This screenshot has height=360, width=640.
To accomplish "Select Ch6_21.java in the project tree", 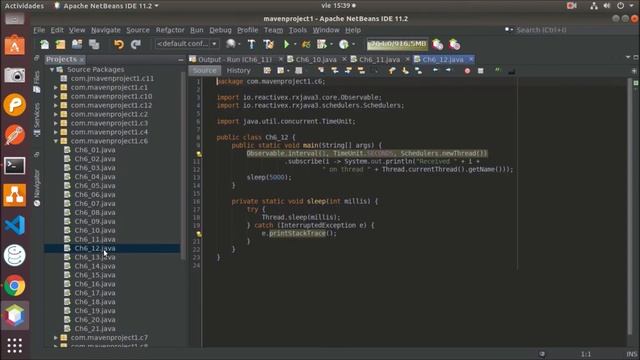I will pyautogui.click(x=95, y=329).
